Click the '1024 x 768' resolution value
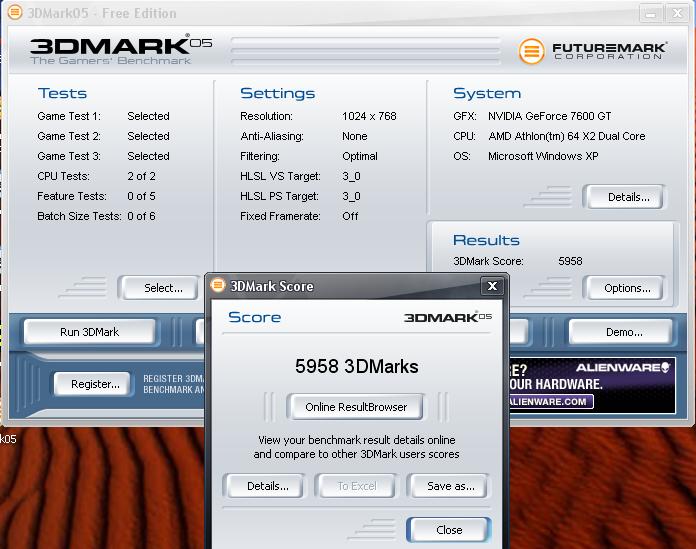This screenshot has height=549, width=696. (x=369, y=116)
